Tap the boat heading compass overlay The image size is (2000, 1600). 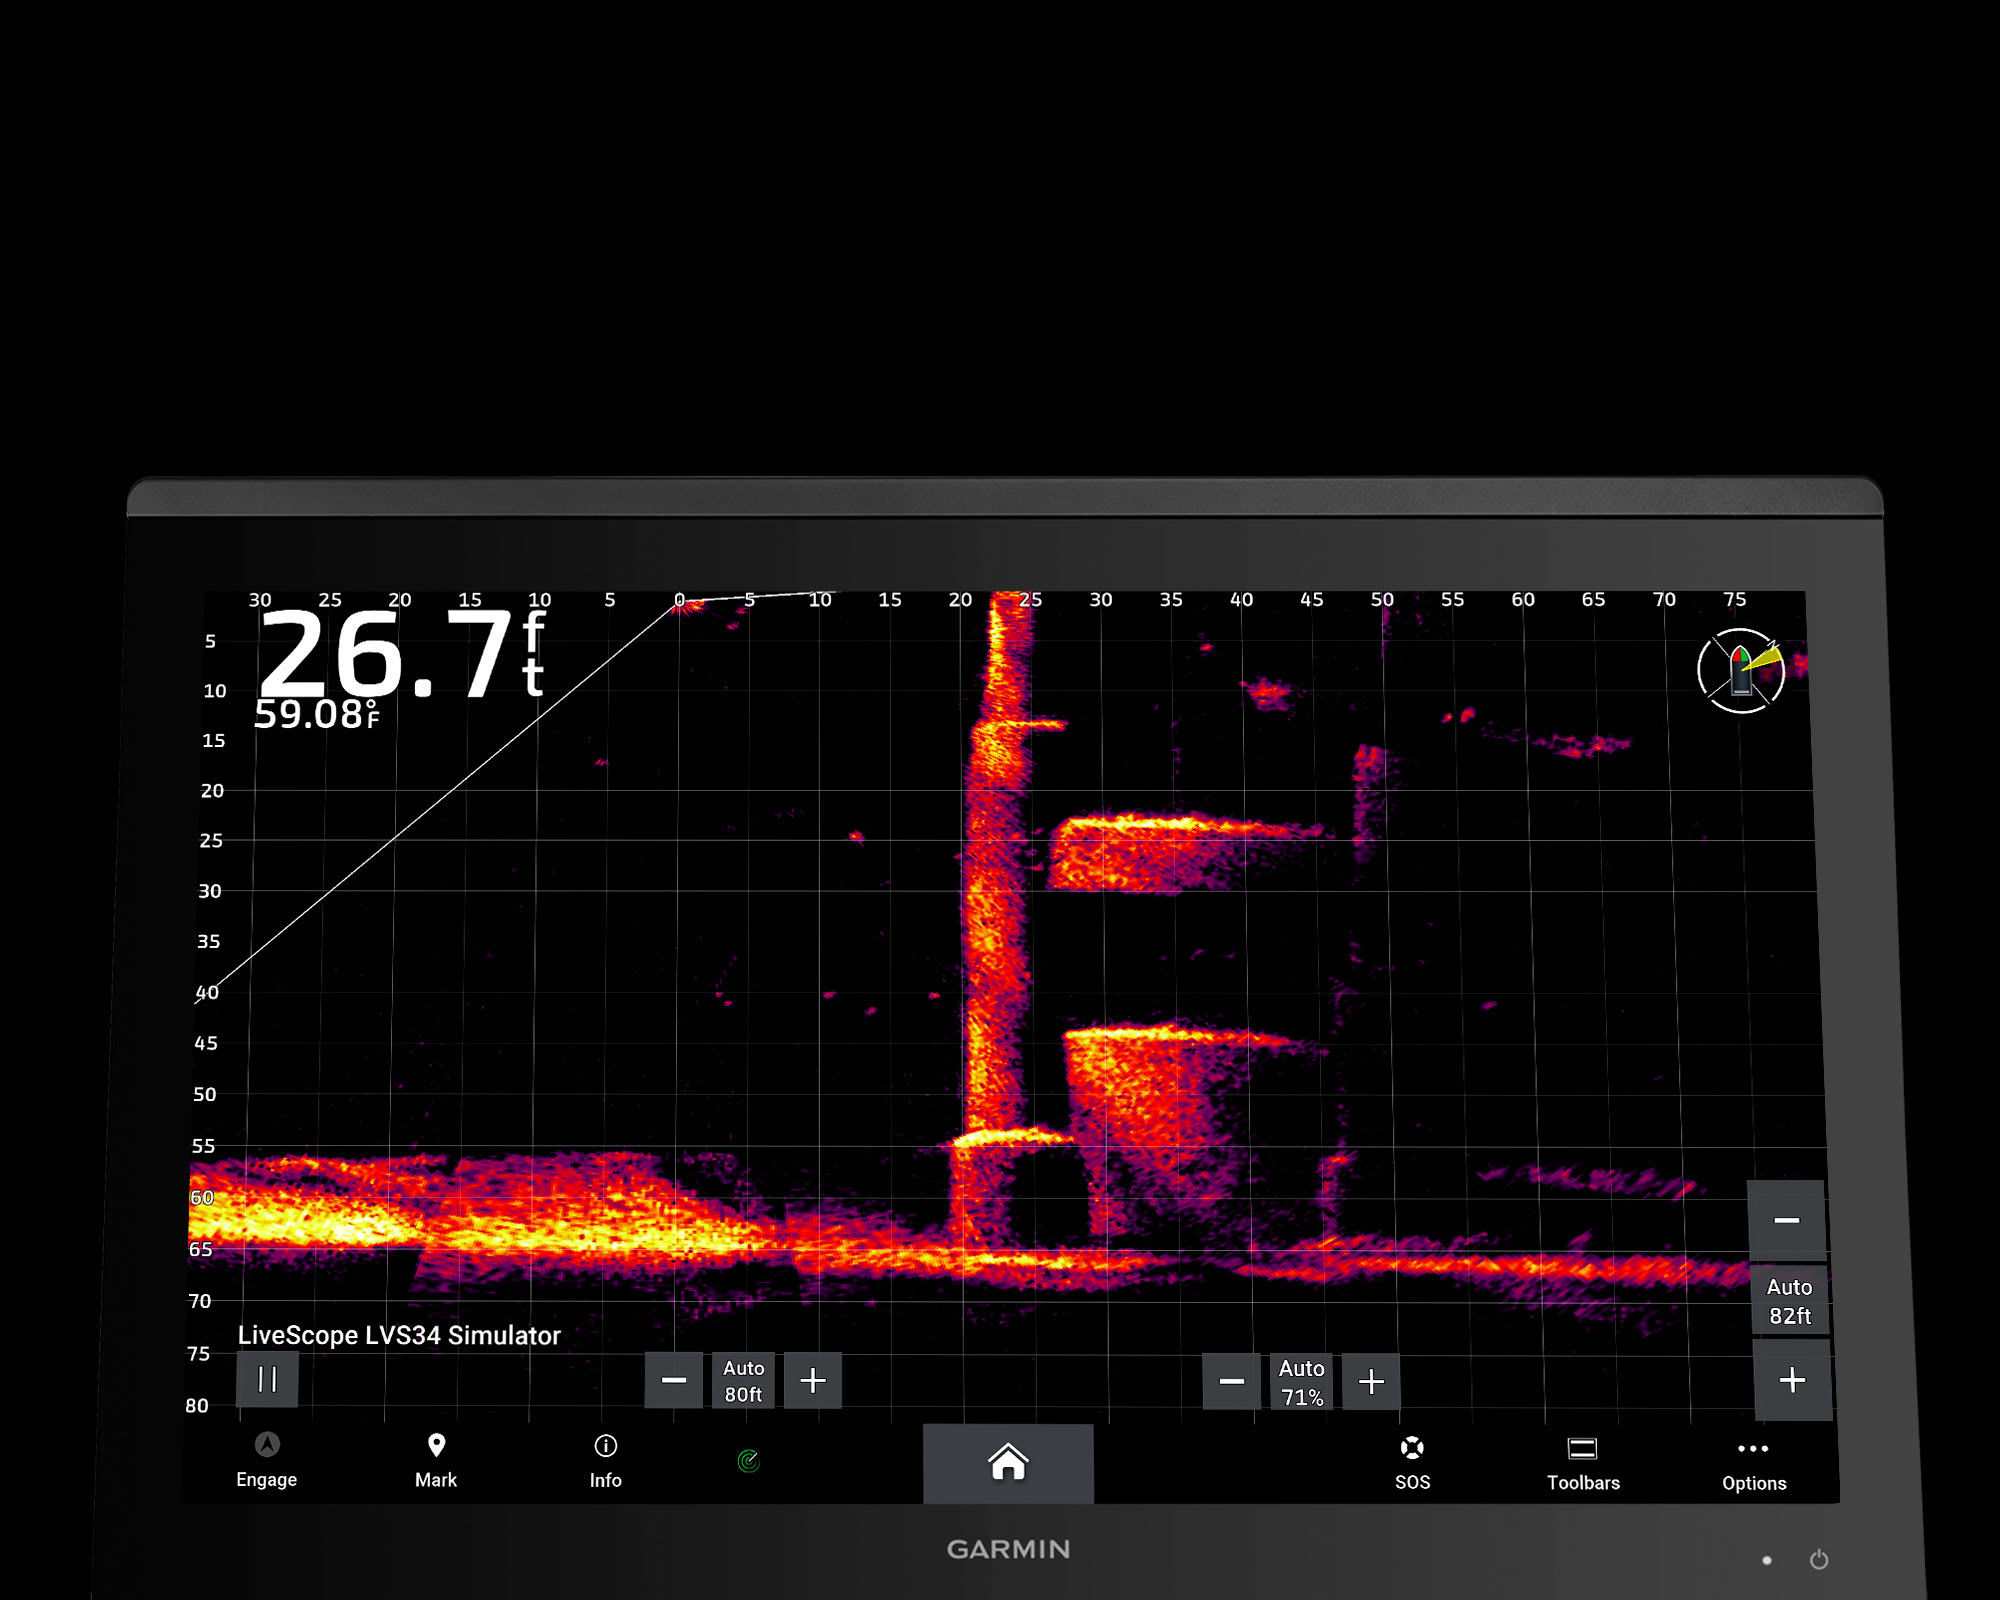coord(1741,671)
